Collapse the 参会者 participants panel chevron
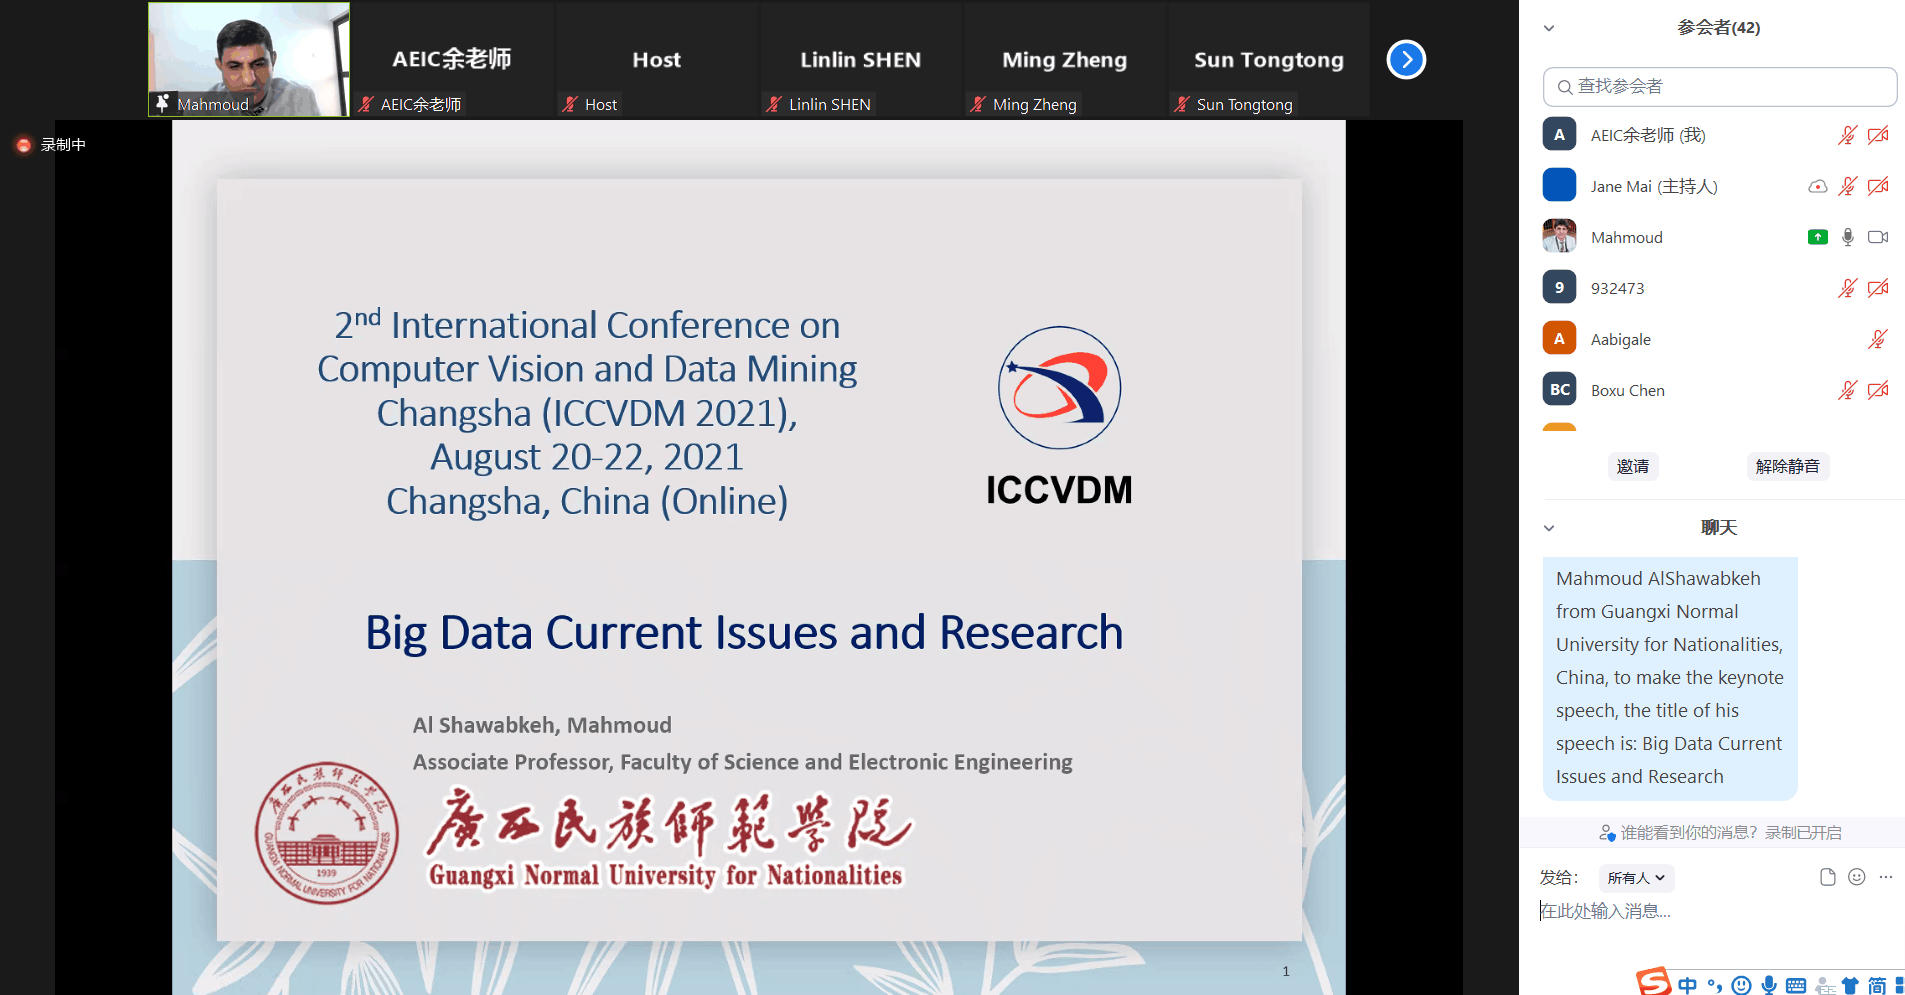Image resolution: width=1905 pixels, height=995 pixels. click(x=1549, y=28)
